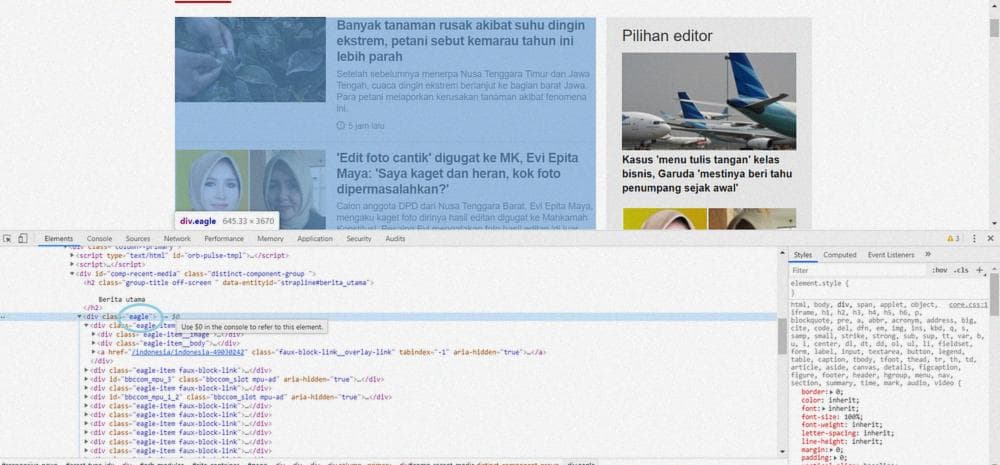Click the font-weight inherit value
Screen dimensions: 1000x465
coord(867,425)
